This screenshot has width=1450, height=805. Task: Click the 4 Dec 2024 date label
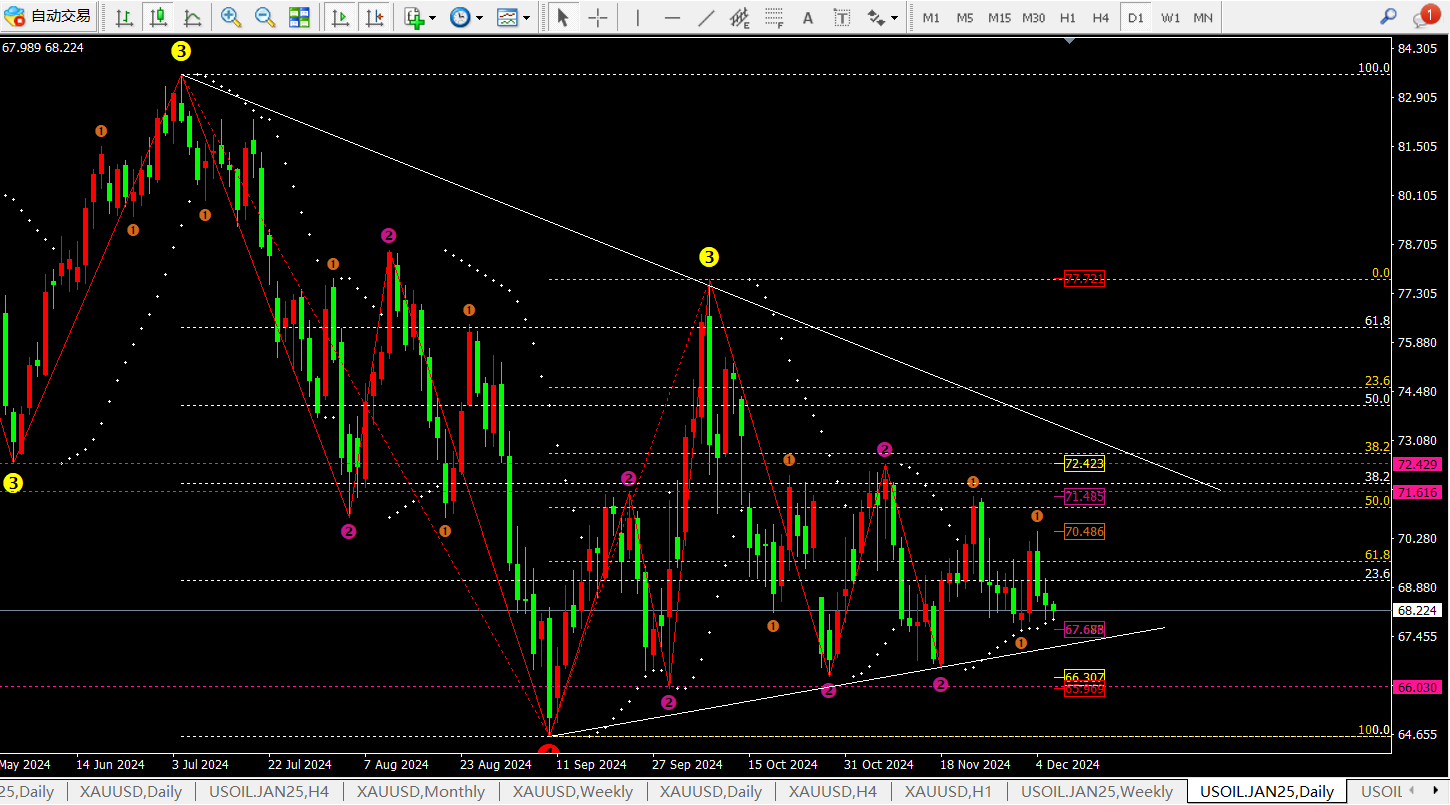1067,765
